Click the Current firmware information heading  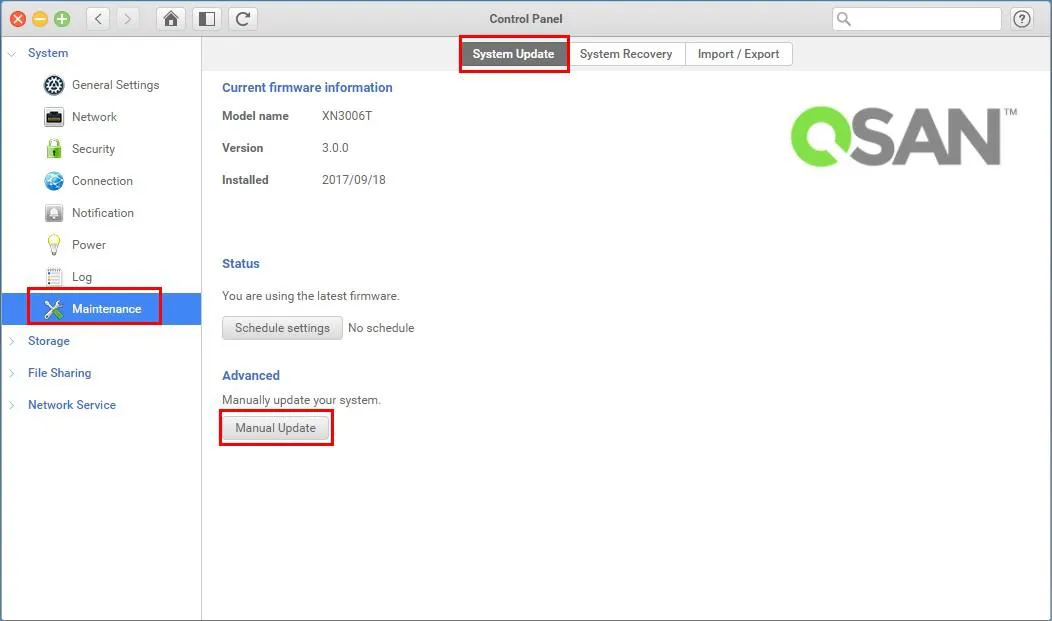click(x=307, y=88)
